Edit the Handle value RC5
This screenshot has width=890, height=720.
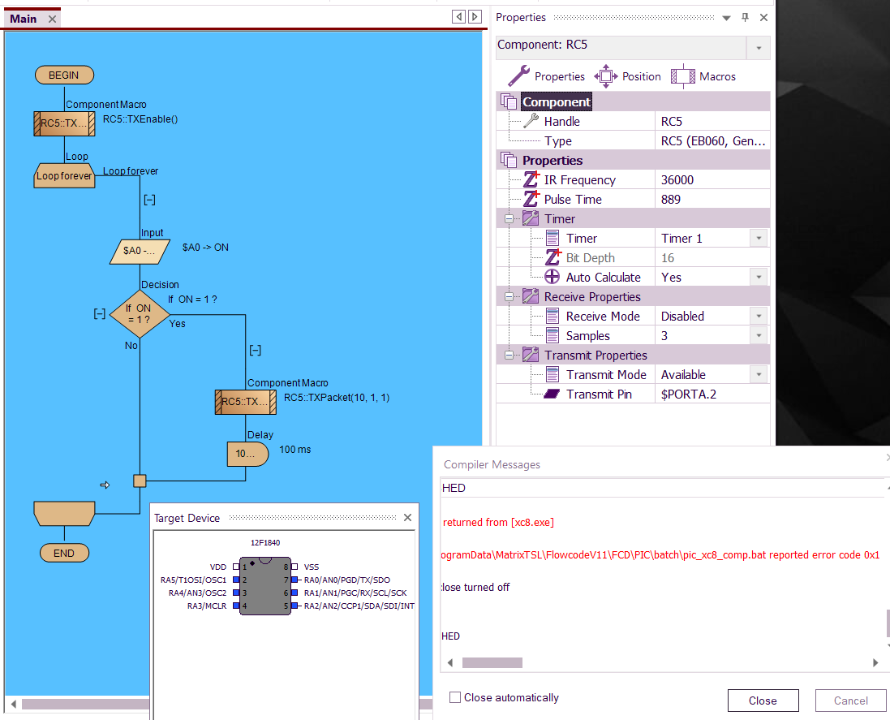coord(712,121)
